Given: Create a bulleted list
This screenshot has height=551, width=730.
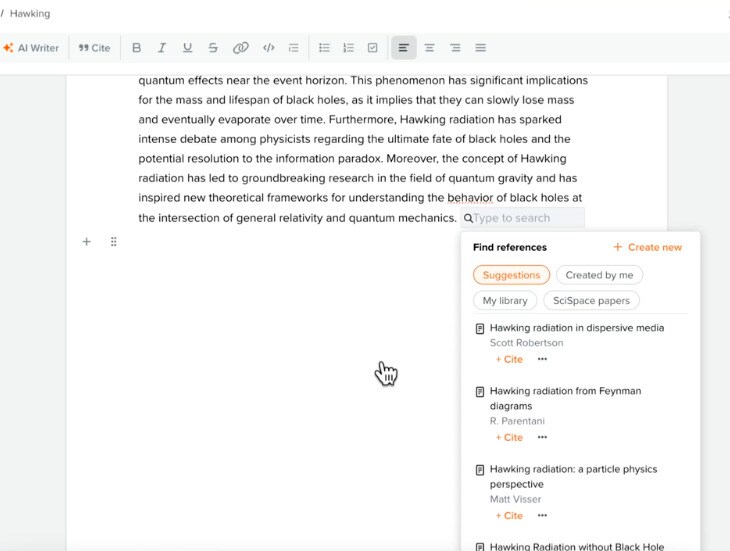Looking at the screenshot, I should point(324,48).
